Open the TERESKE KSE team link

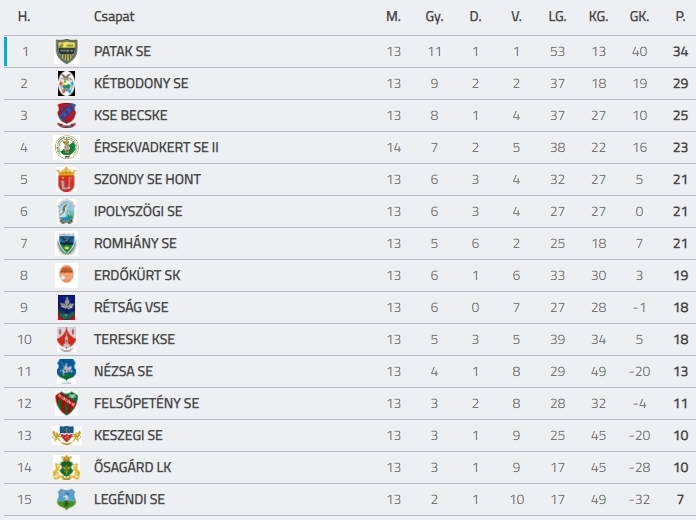134,339
